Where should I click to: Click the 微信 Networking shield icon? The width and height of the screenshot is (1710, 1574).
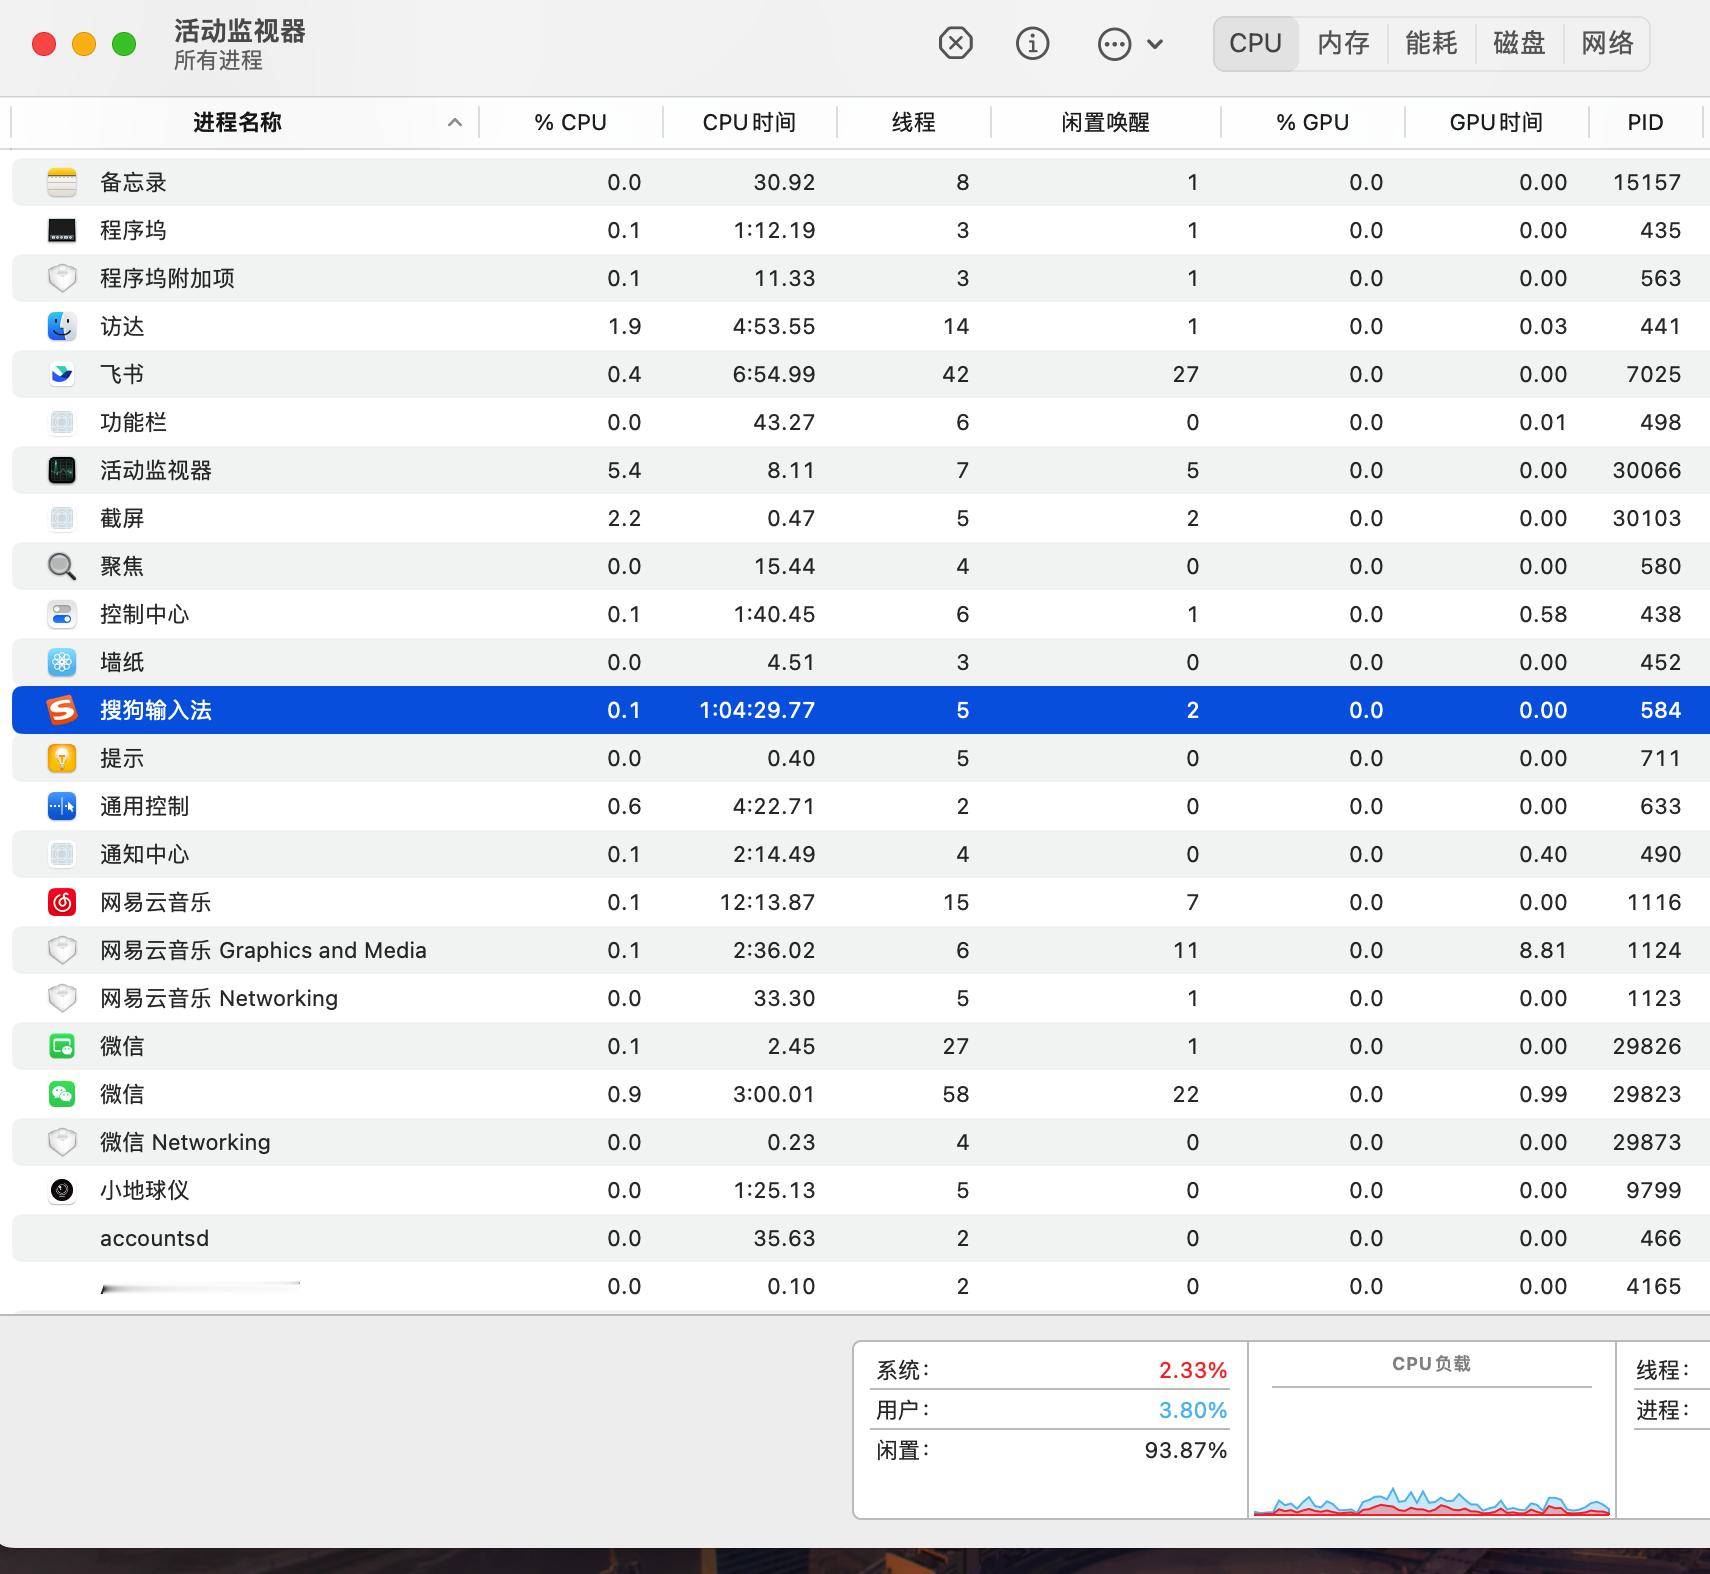tap(62, 1142)
